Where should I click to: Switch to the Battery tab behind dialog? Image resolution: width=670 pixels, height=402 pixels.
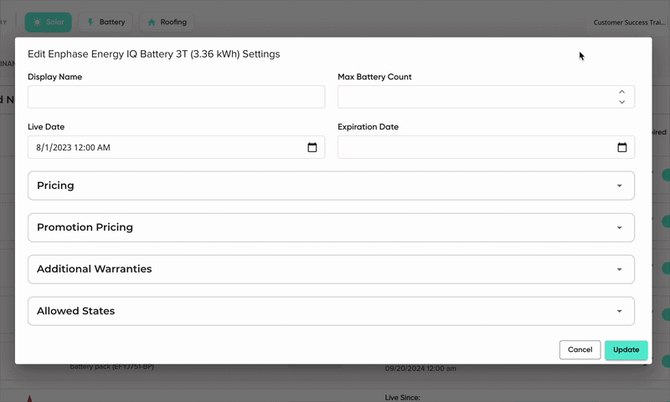[x=106, y=22]
